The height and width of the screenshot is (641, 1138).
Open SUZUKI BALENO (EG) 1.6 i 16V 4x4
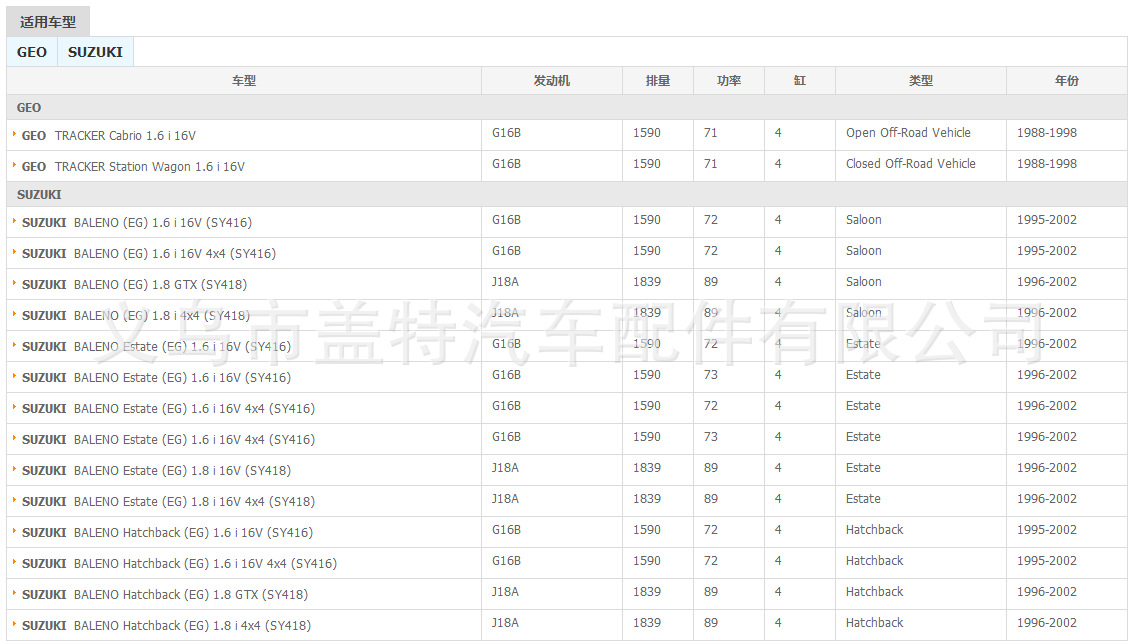(x=149, y=254)
